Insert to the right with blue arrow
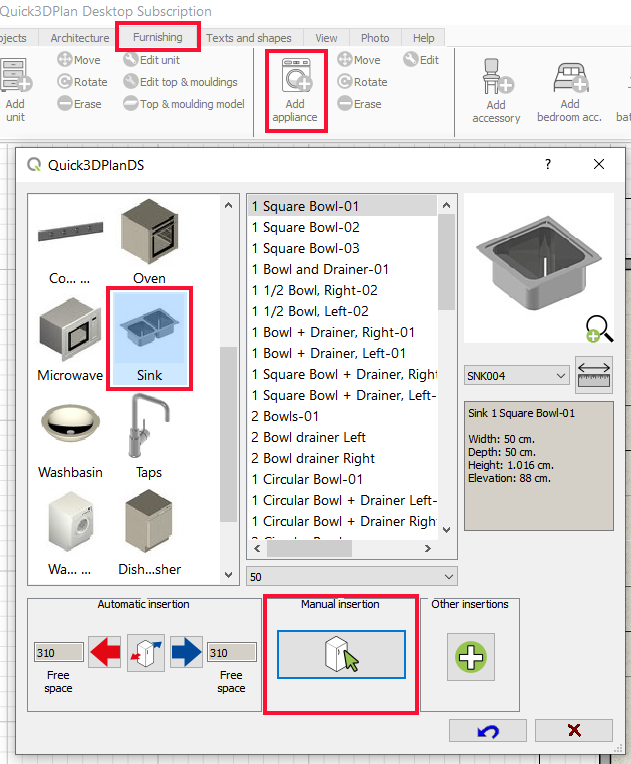631x764 pixels. click(x=186, y=653)
